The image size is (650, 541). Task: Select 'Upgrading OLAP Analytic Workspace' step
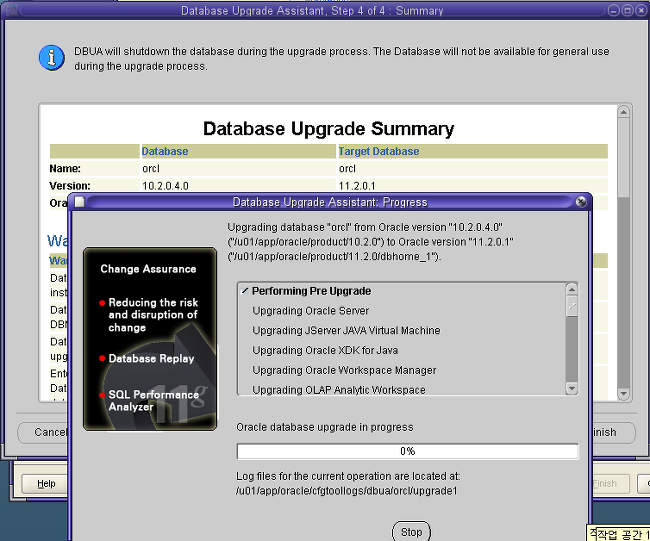(339, 390)
